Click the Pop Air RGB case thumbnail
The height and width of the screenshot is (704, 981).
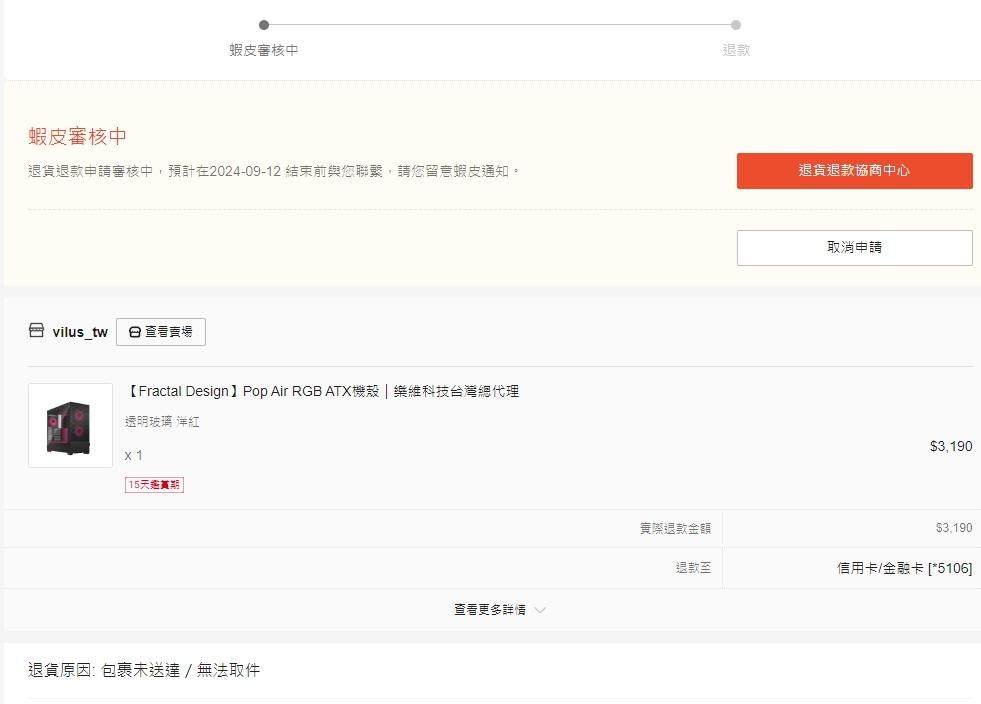(70, 425)
